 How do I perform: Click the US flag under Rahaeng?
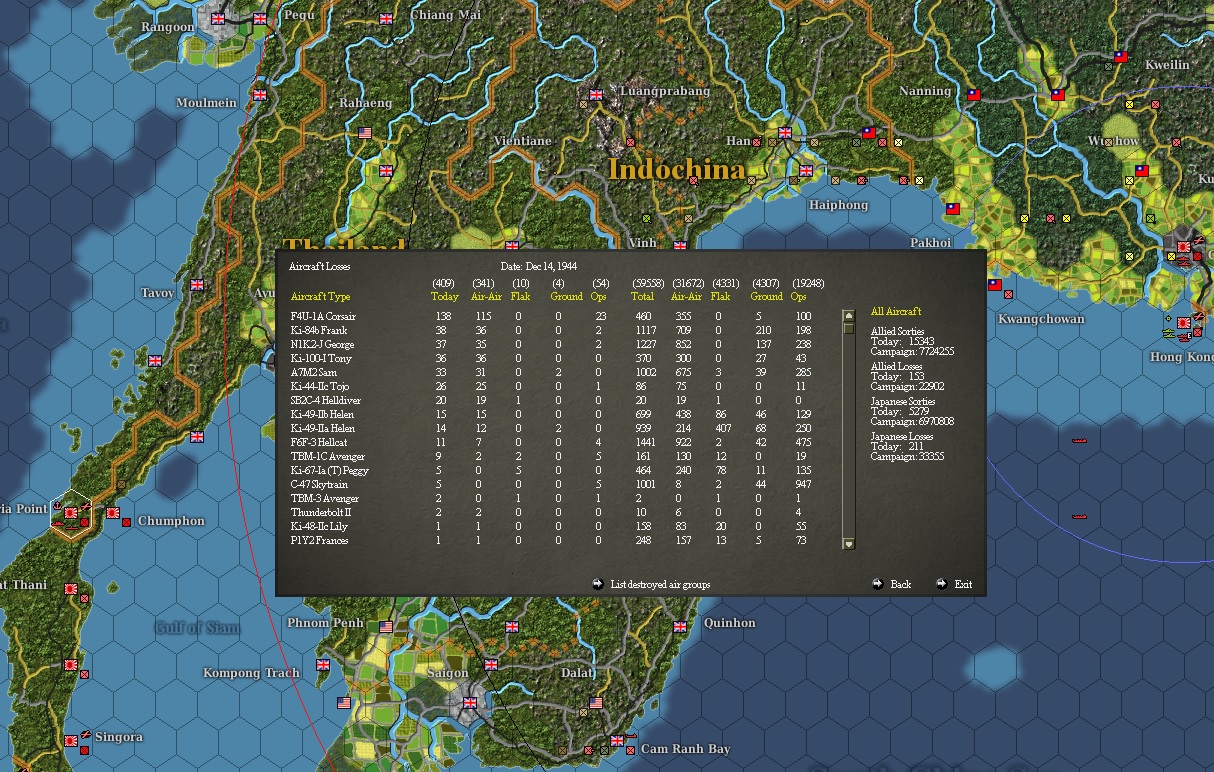pyautogui.click(x=365, y=132)
